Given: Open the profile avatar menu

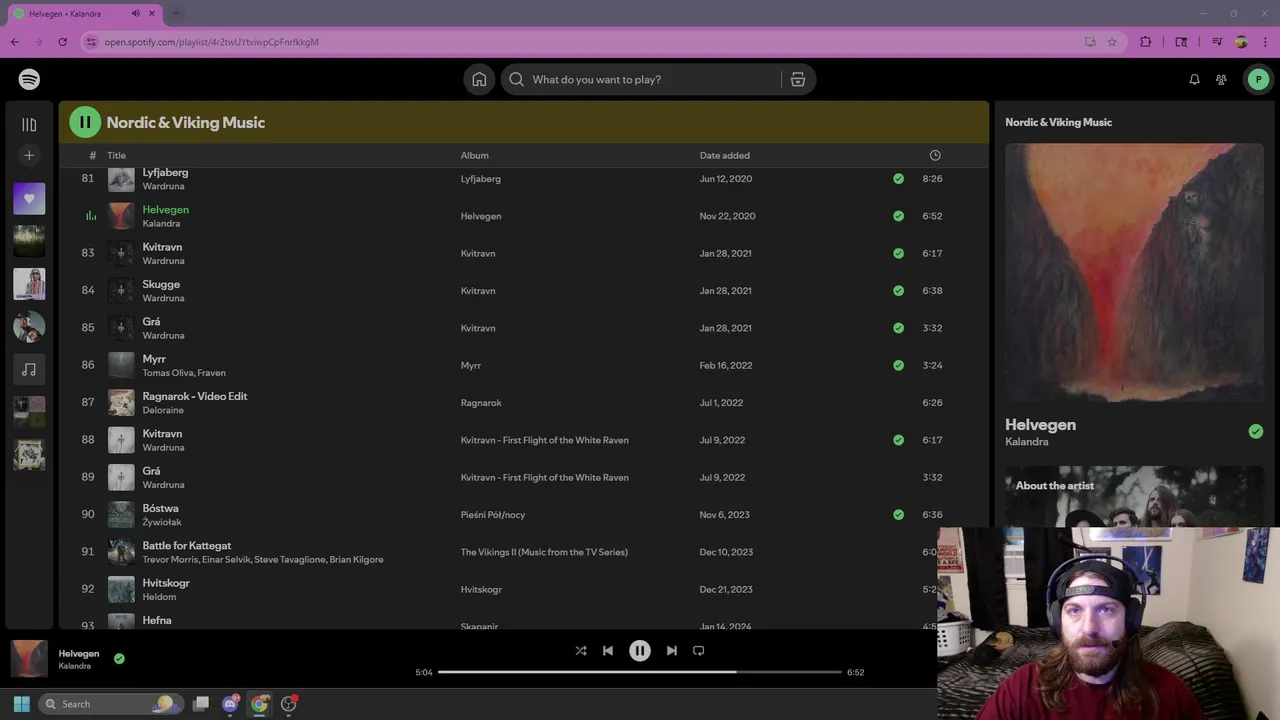Looking at the screenshot, I should [1258, 79].
